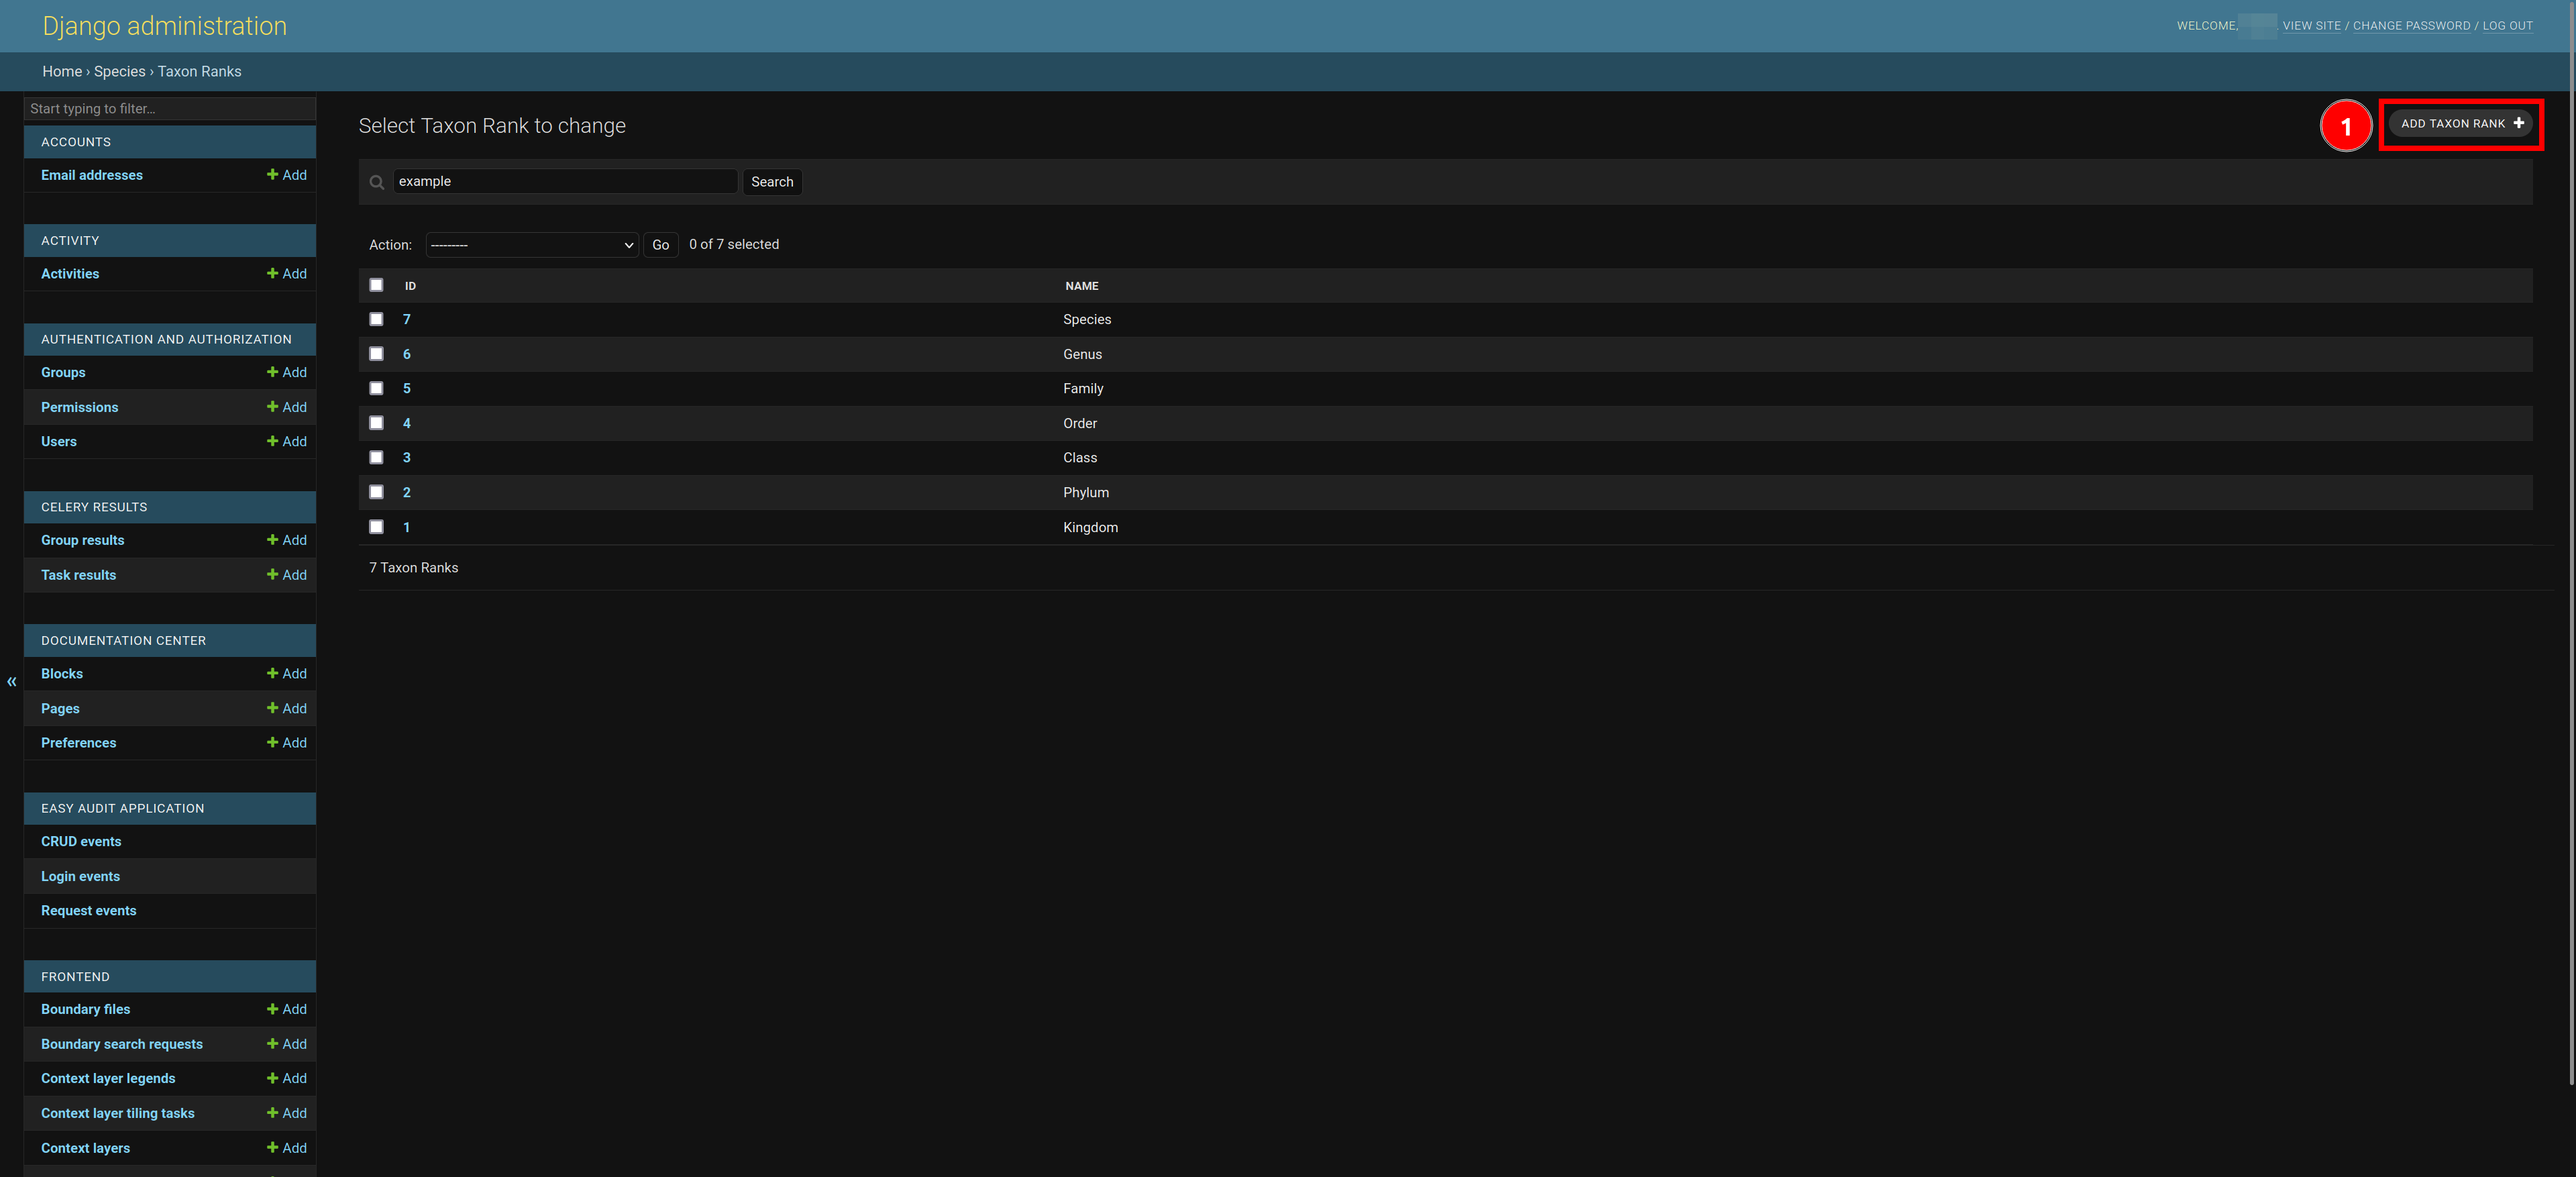Viewport: 2576px width, 1177px height.
Task: Add a new Boundary files entry
Action: click(x=287, y=1010)
